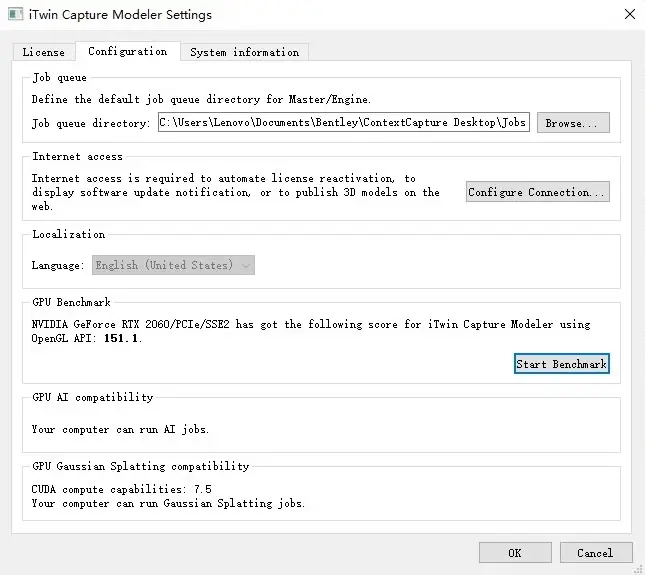The width and height of the screenshot is (645, 575).
Task: Click the 'Job queue directory:' label
Action: coord(91,123)
